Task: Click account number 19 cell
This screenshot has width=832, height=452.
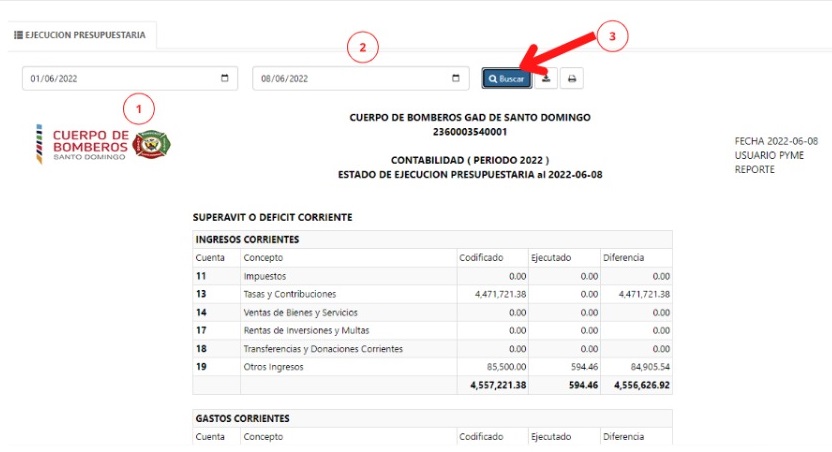Action: pos(216,367)
